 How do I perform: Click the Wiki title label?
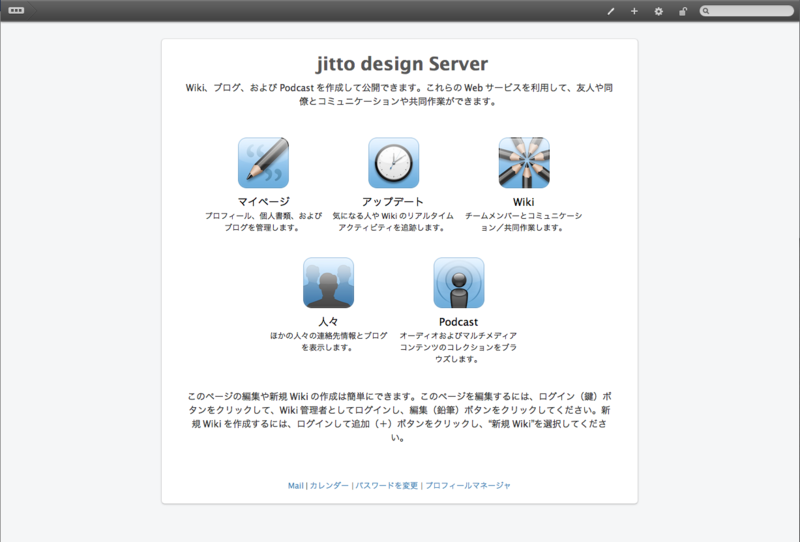523,202
